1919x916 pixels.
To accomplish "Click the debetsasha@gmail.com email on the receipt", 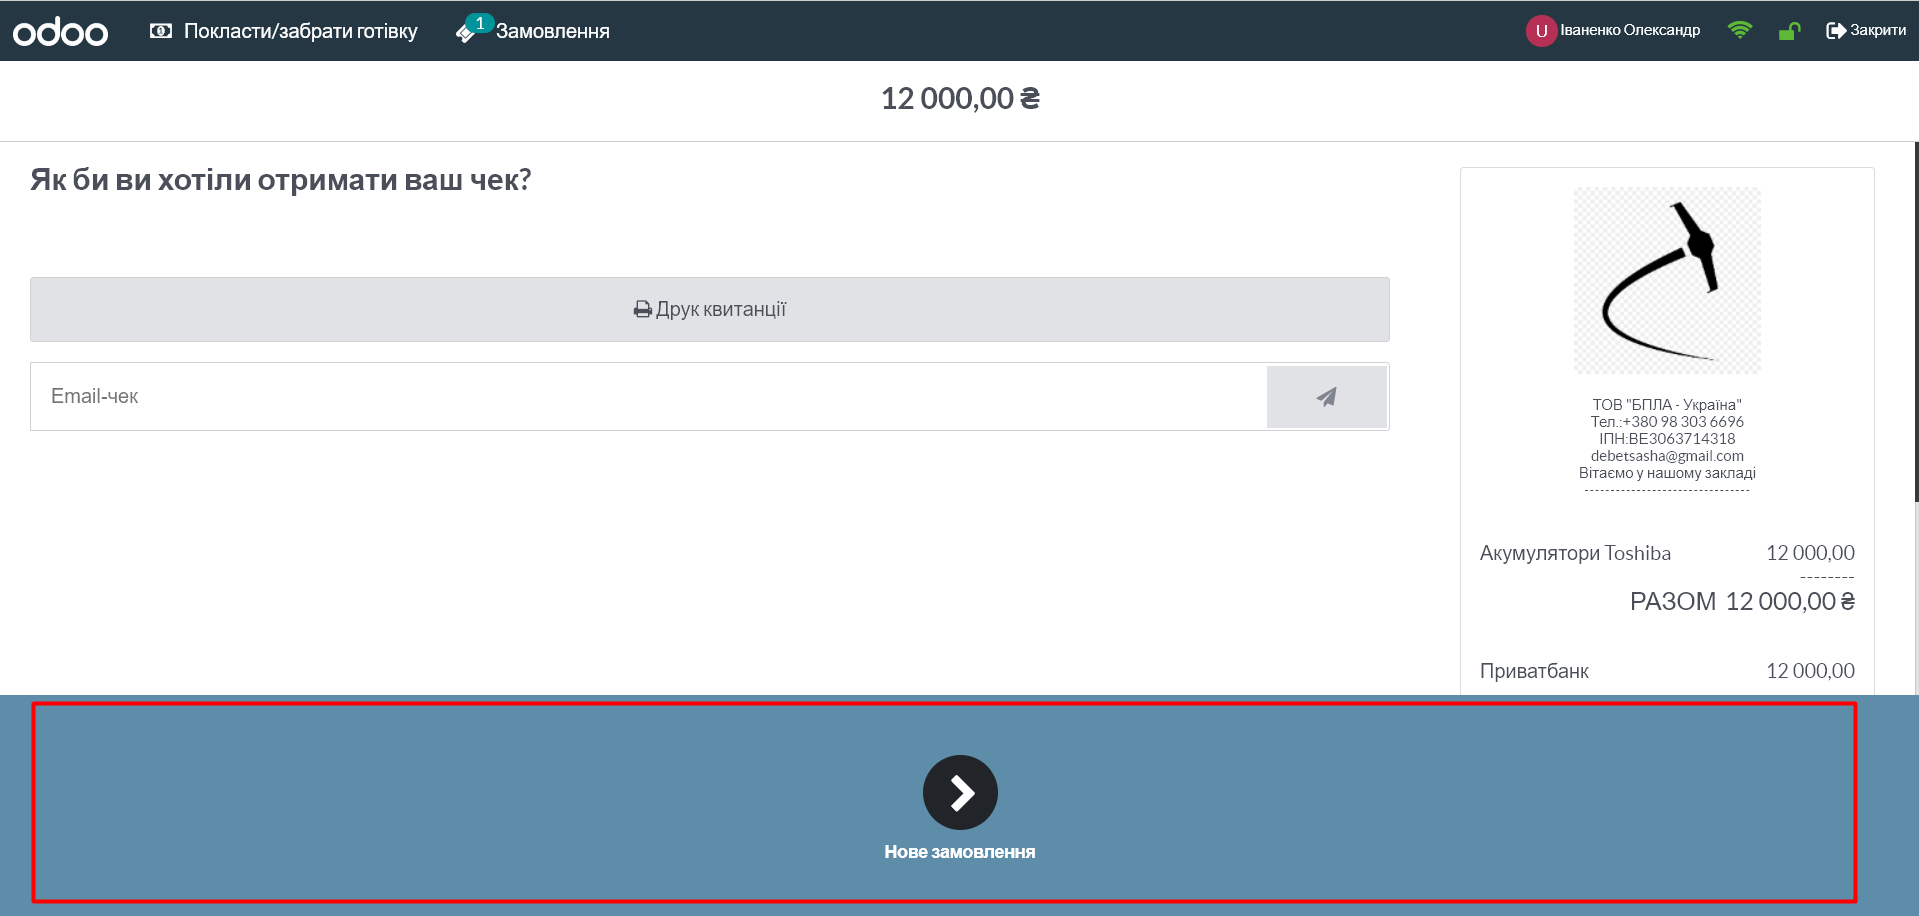I will [x=1667, y=456].
